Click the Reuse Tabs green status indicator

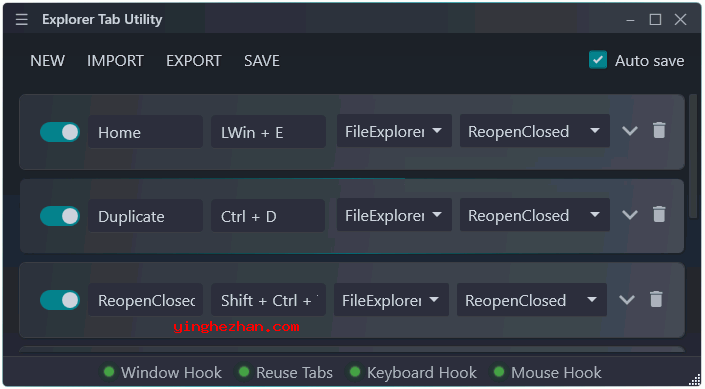[x=244, y=372]
